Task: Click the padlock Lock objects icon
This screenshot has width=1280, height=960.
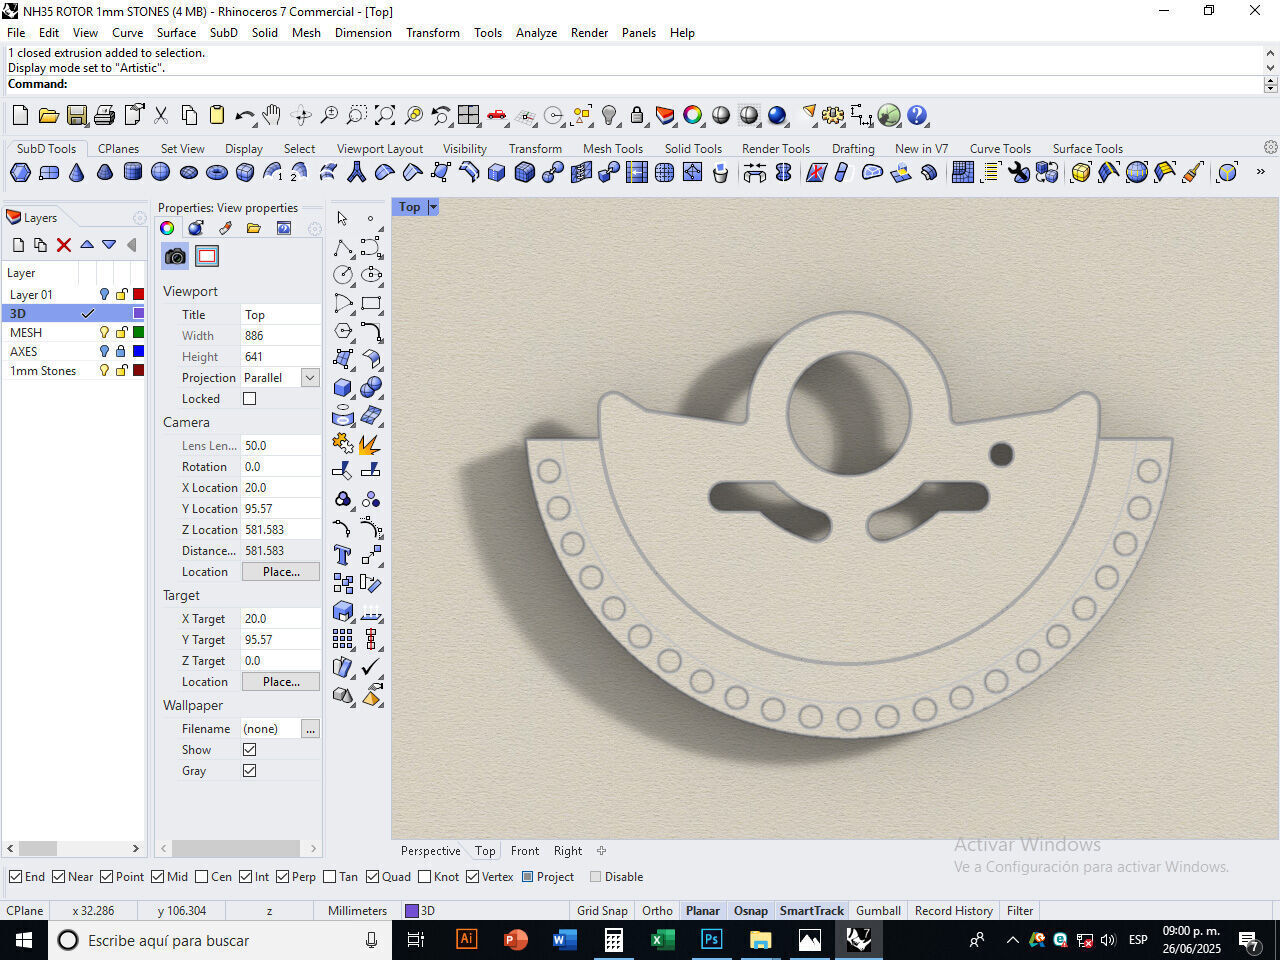Action: 637,116
